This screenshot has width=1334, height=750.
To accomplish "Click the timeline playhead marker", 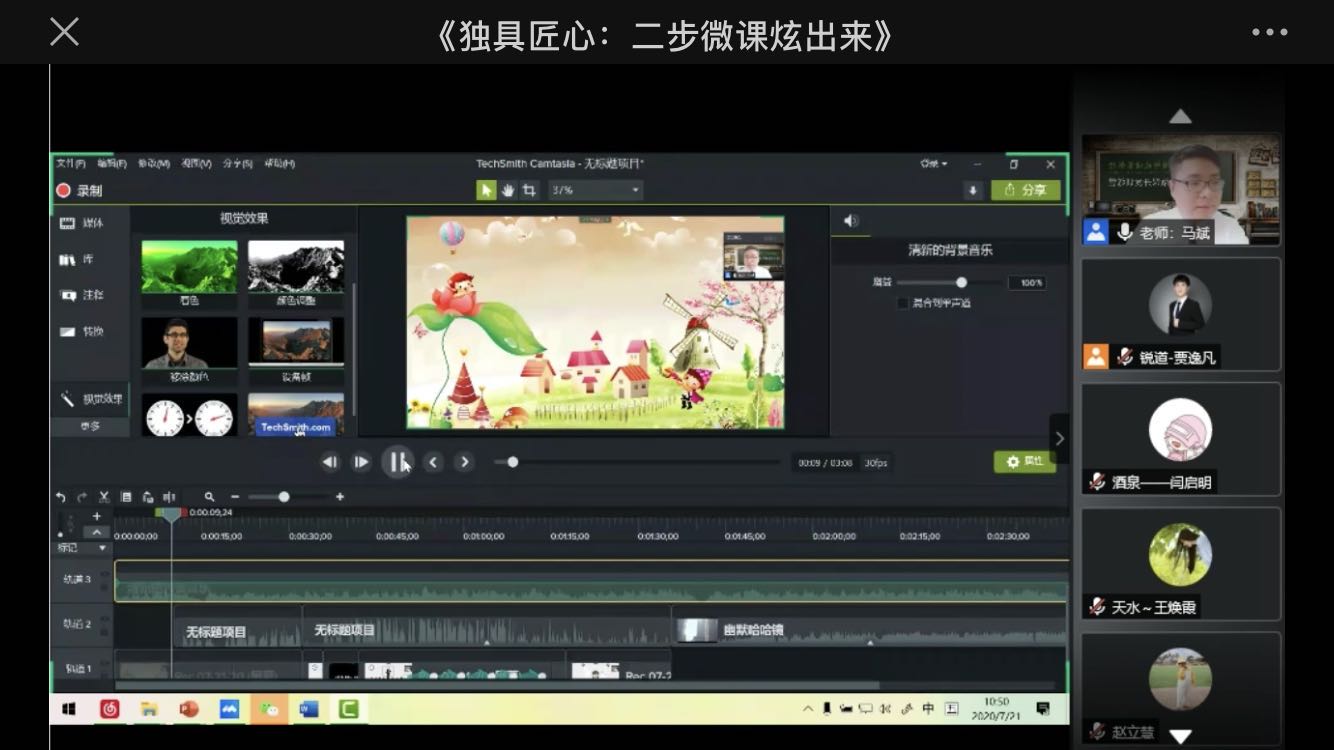I will click(171, 514).
